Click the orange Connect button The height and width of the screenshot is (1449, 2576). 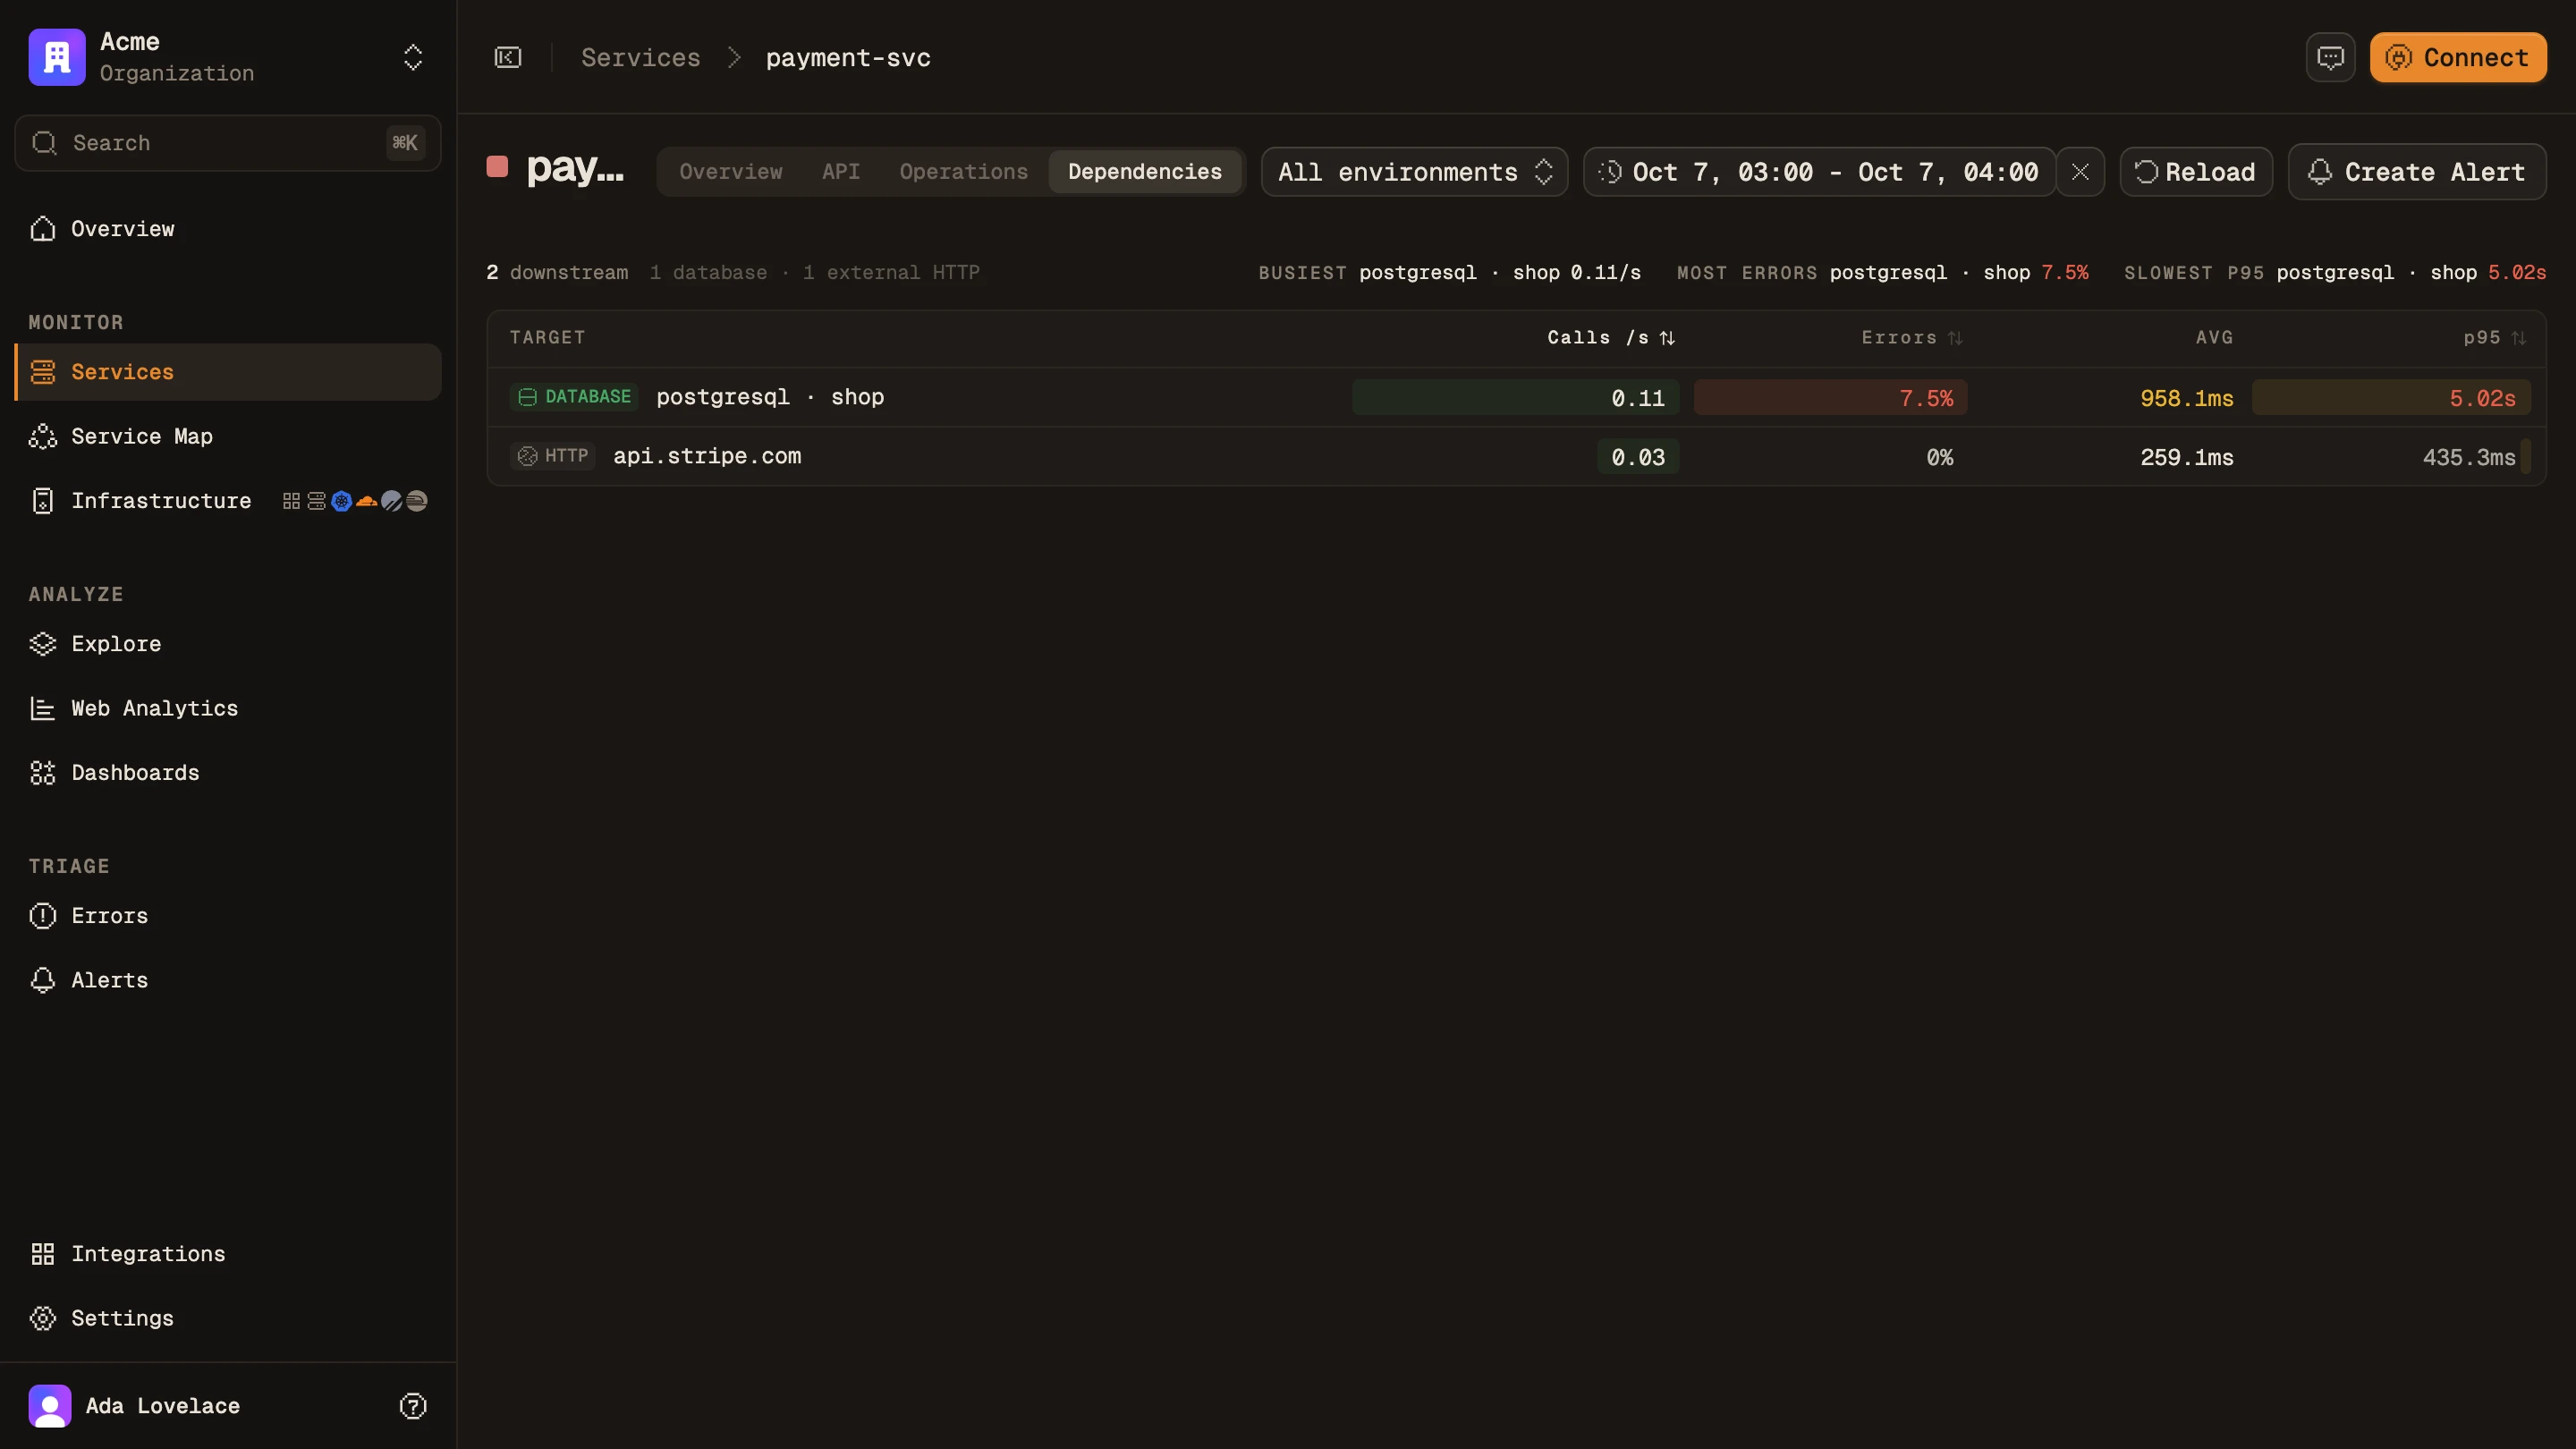pos(2458,57)
